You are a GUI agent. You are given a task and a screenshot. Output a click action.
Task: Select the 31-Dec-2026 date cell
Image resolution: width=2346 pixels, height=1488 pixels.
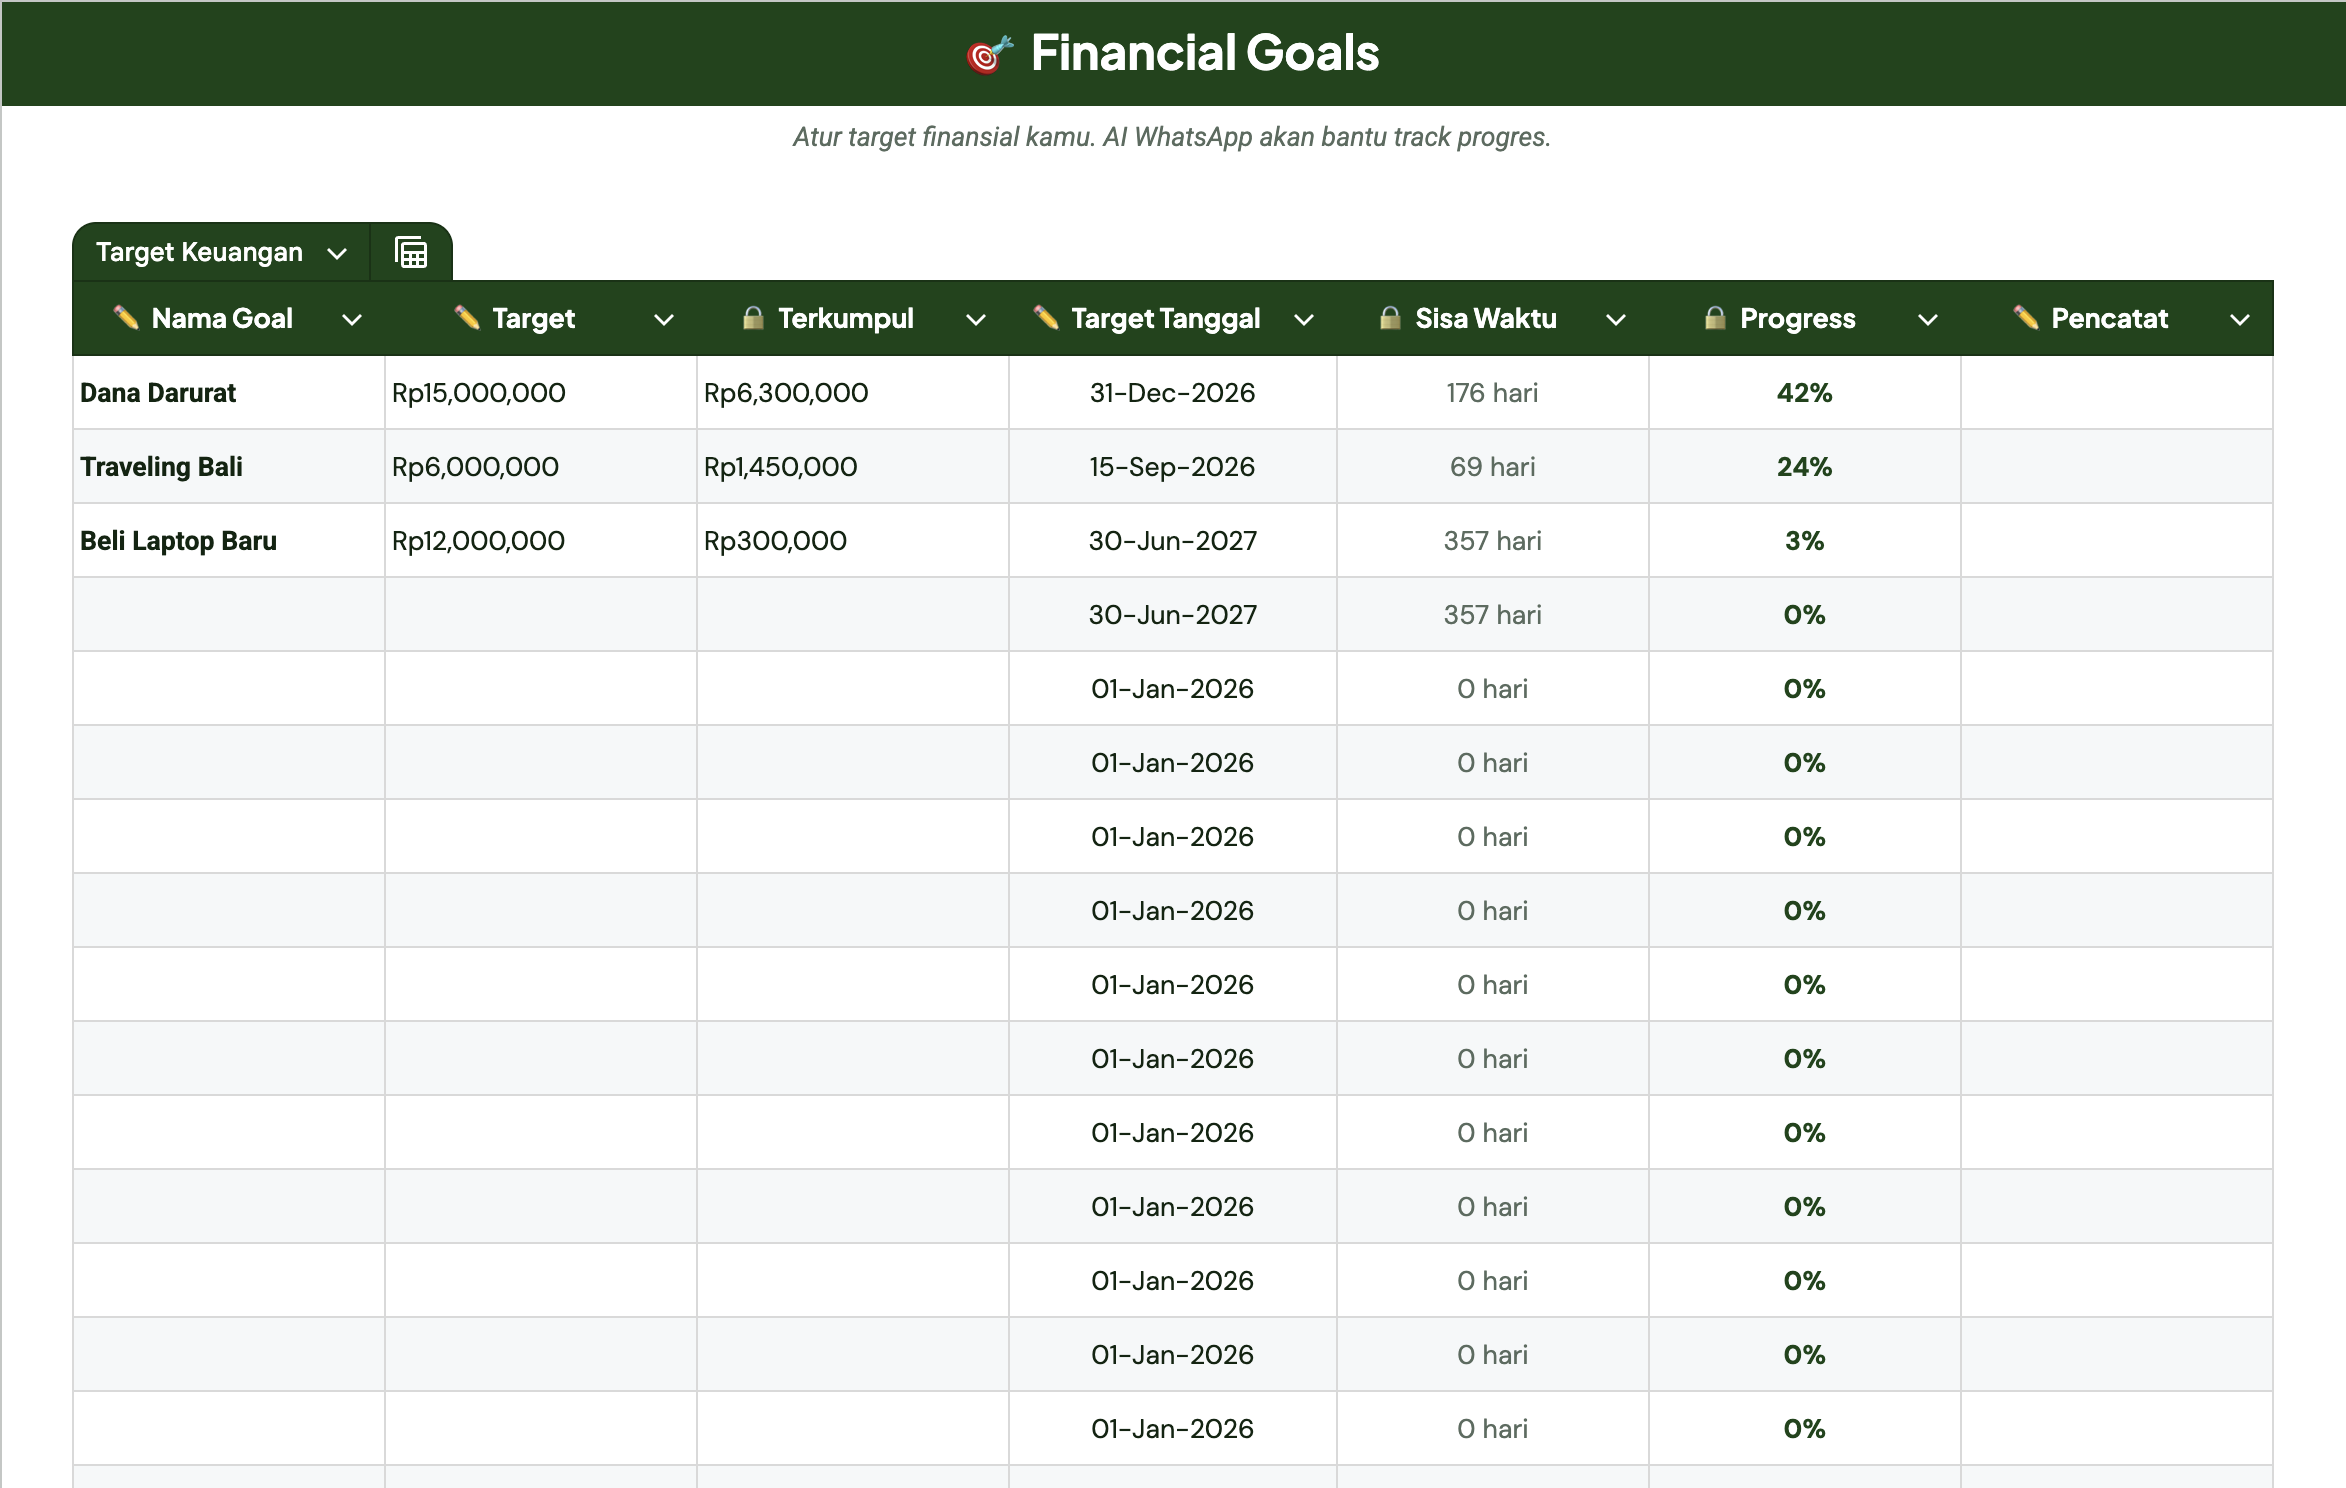point(1173,393)
